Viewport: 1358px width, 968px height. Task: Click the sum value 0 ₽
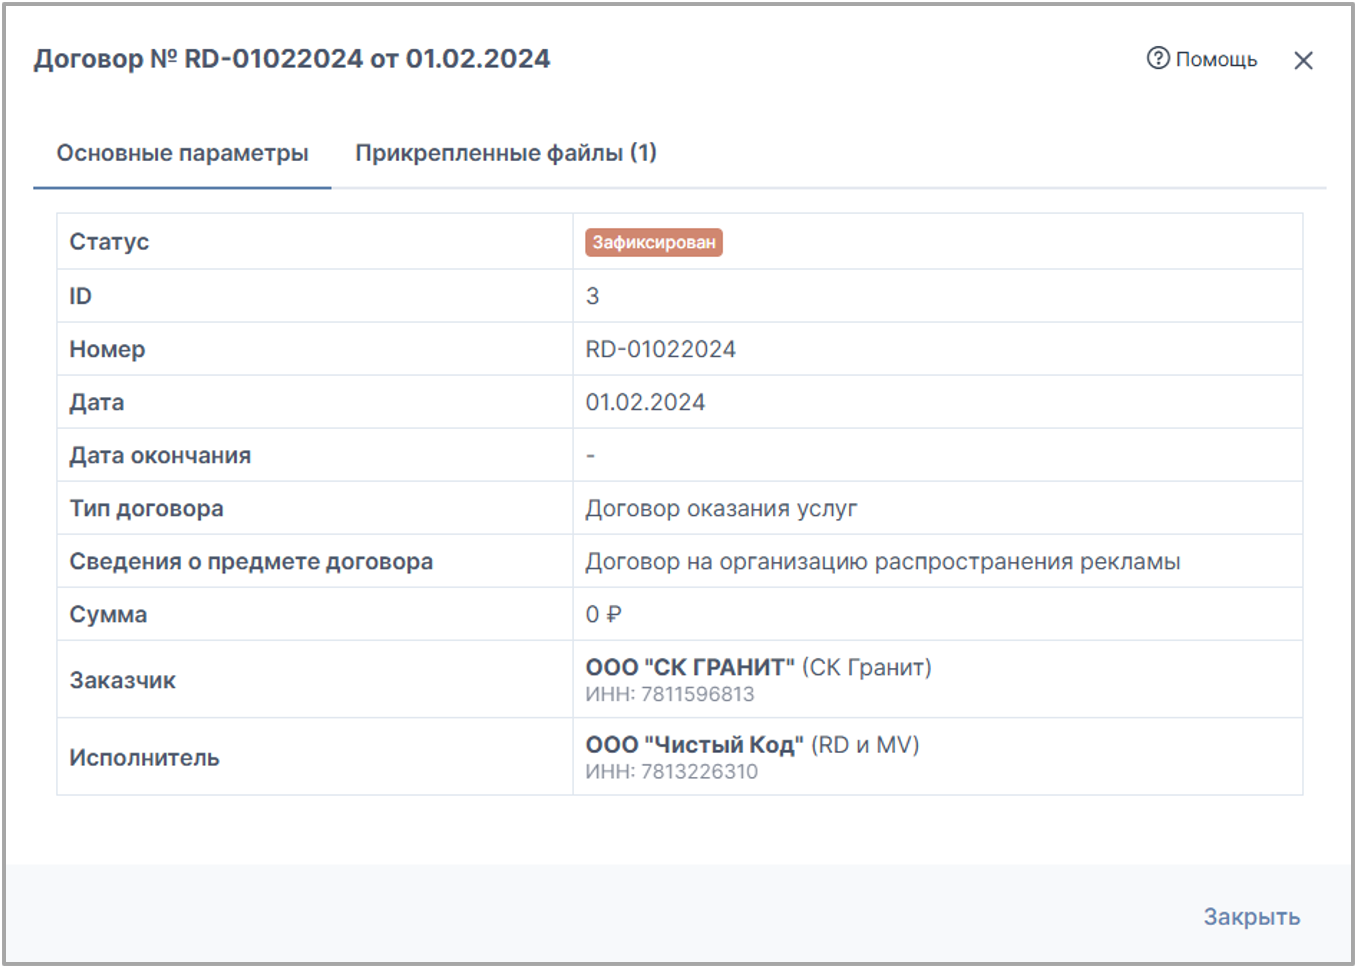(603, 614)
